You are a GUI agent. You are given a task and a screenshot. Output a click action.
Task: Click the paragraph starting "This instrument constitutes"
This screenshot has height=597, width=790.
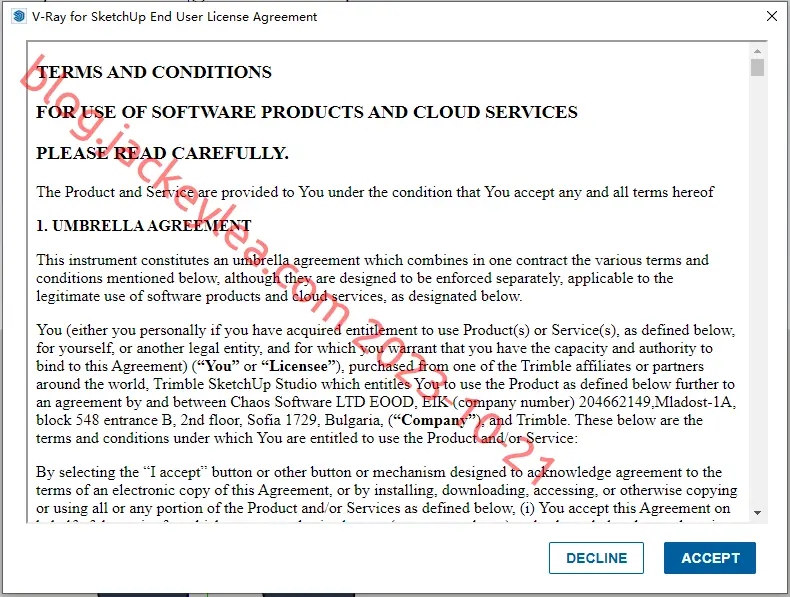click(372, 278)
